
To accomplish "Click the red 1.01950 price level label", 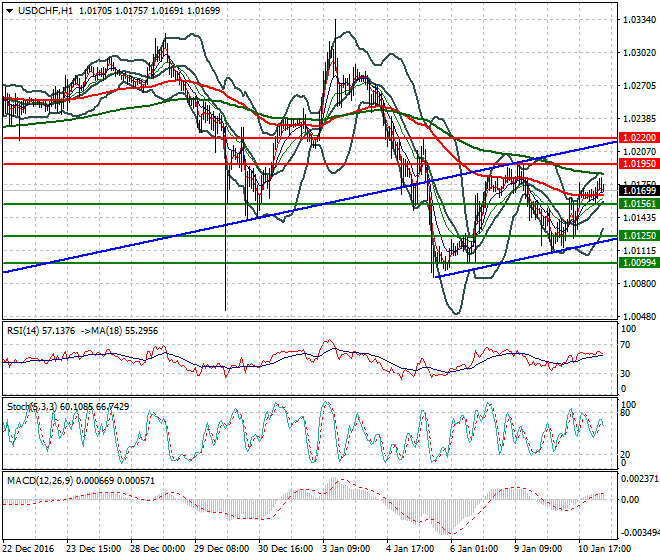I will coord(639,164).
